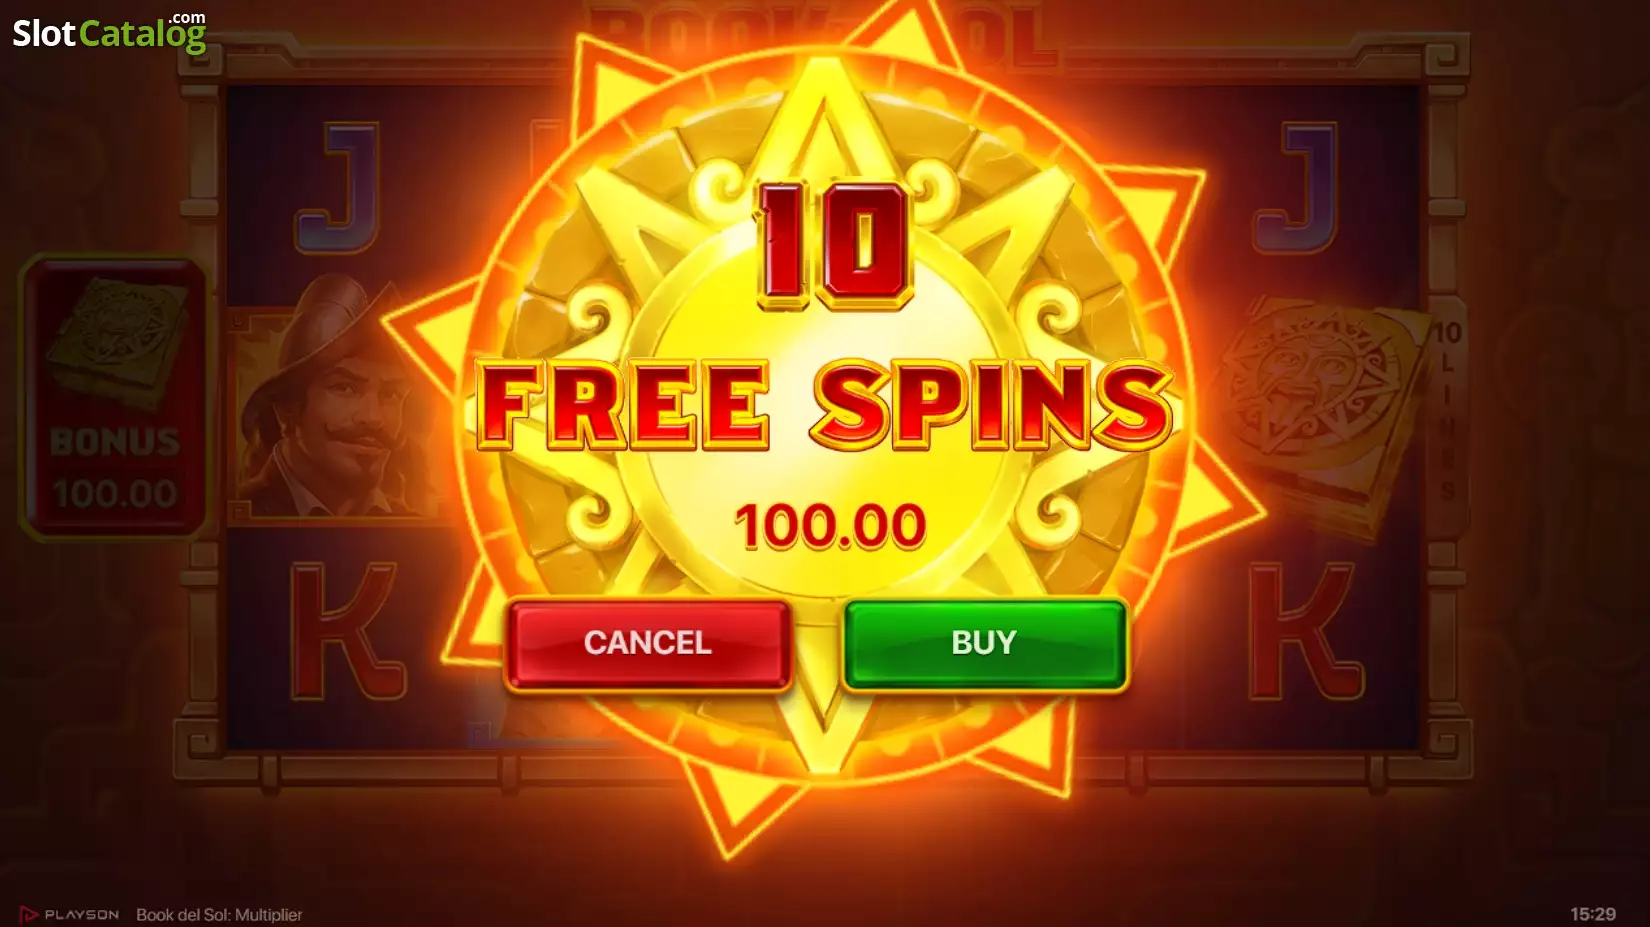Click the 100.00 price in dialog

(831, 526)
